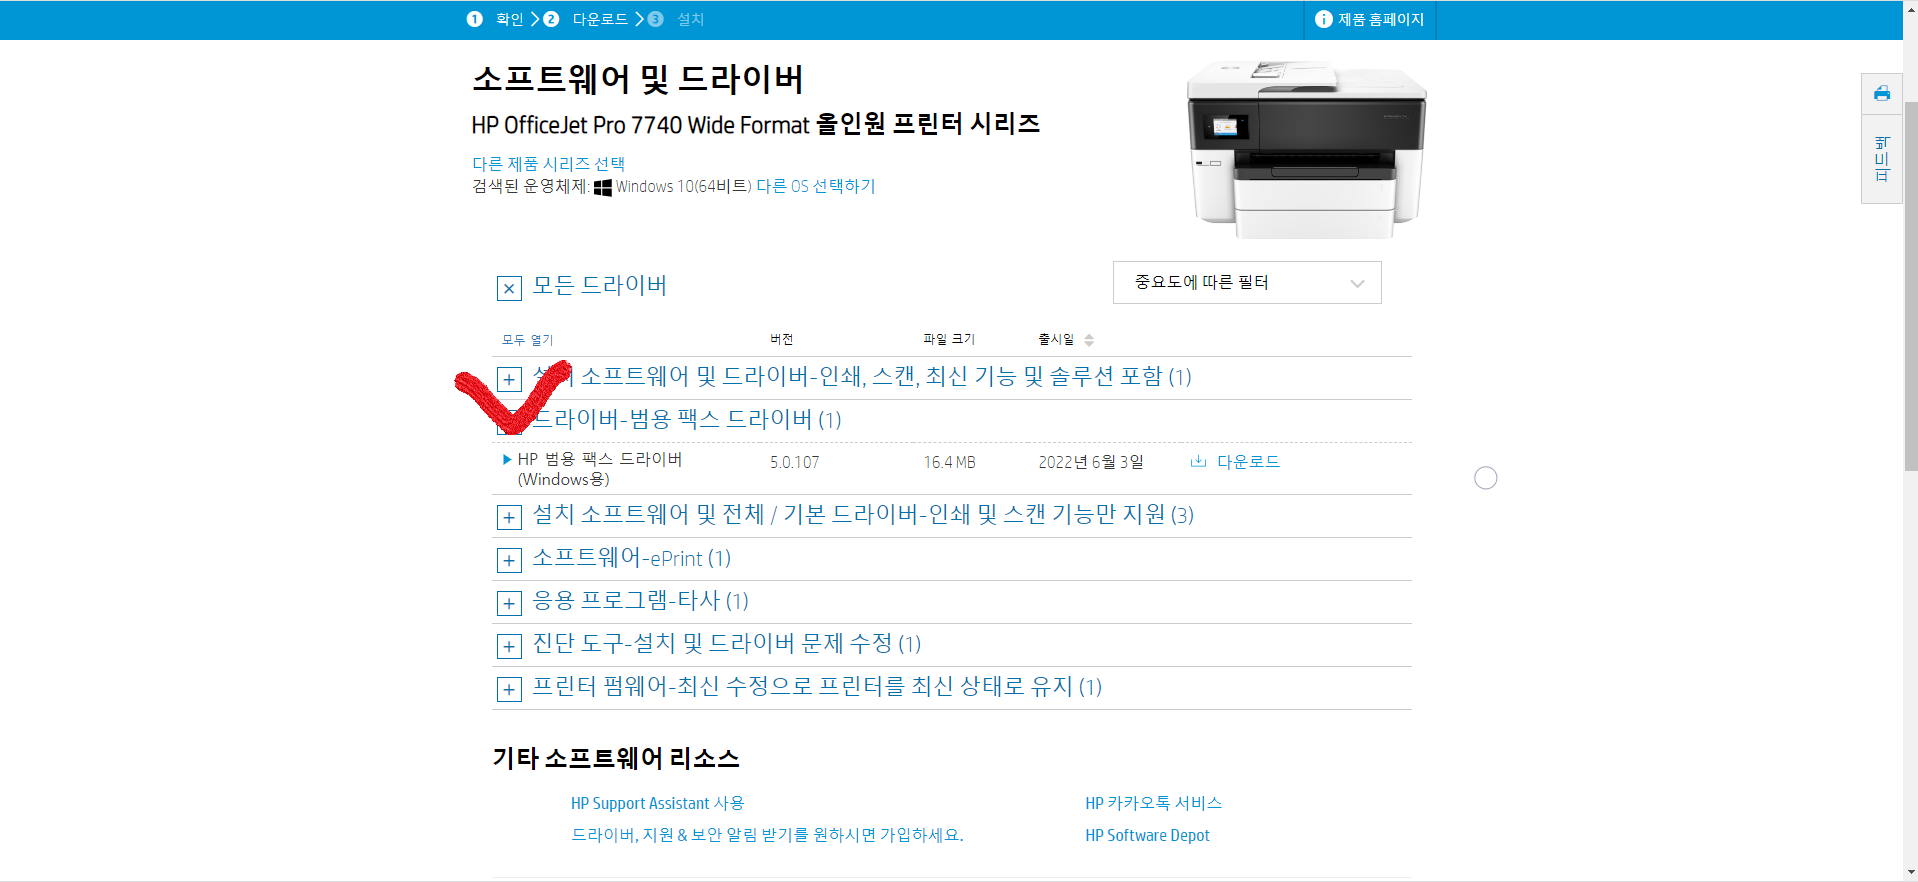Screen dimensions: 1918x882
Task: Open the 중요도에 따른 필터 dropdown
Action: coord(1247,283)
